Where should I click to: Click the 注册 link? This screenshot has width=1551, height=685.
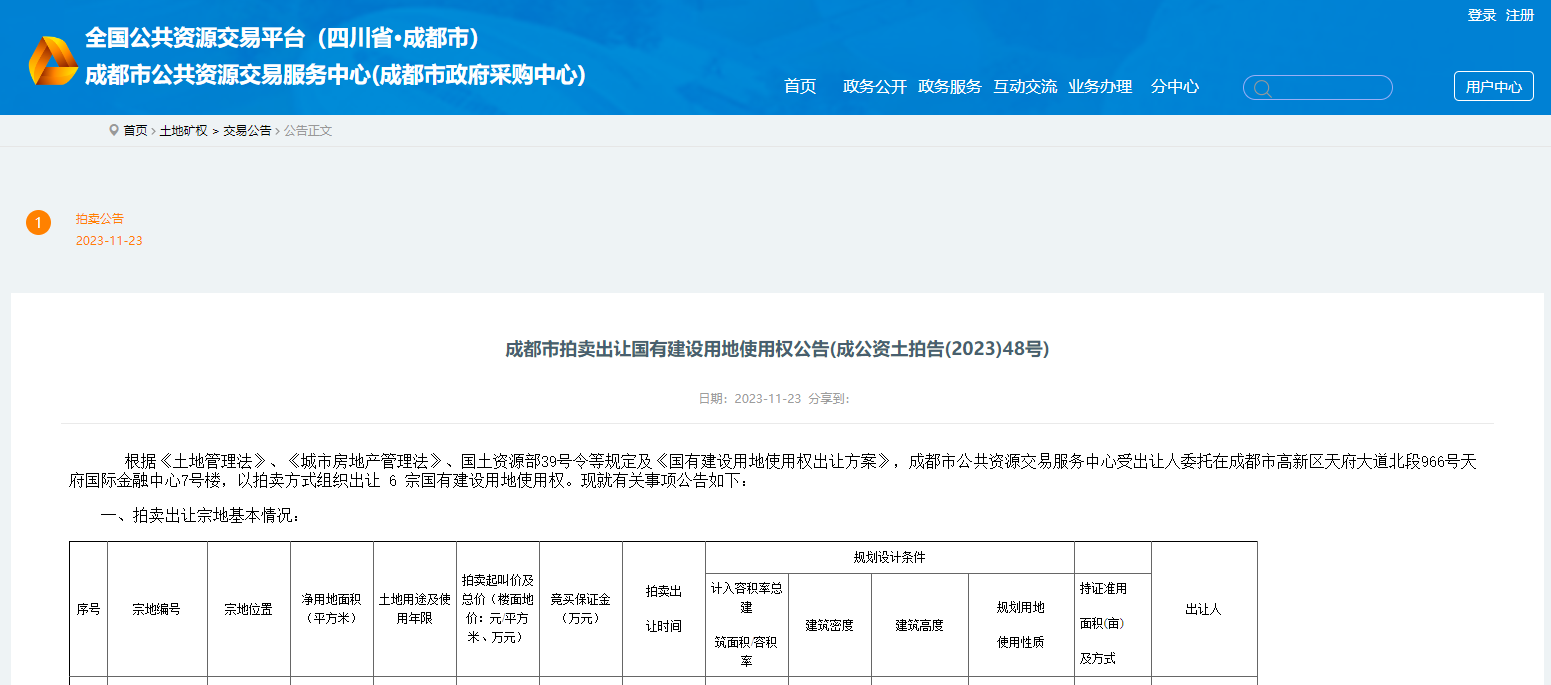1520,15
